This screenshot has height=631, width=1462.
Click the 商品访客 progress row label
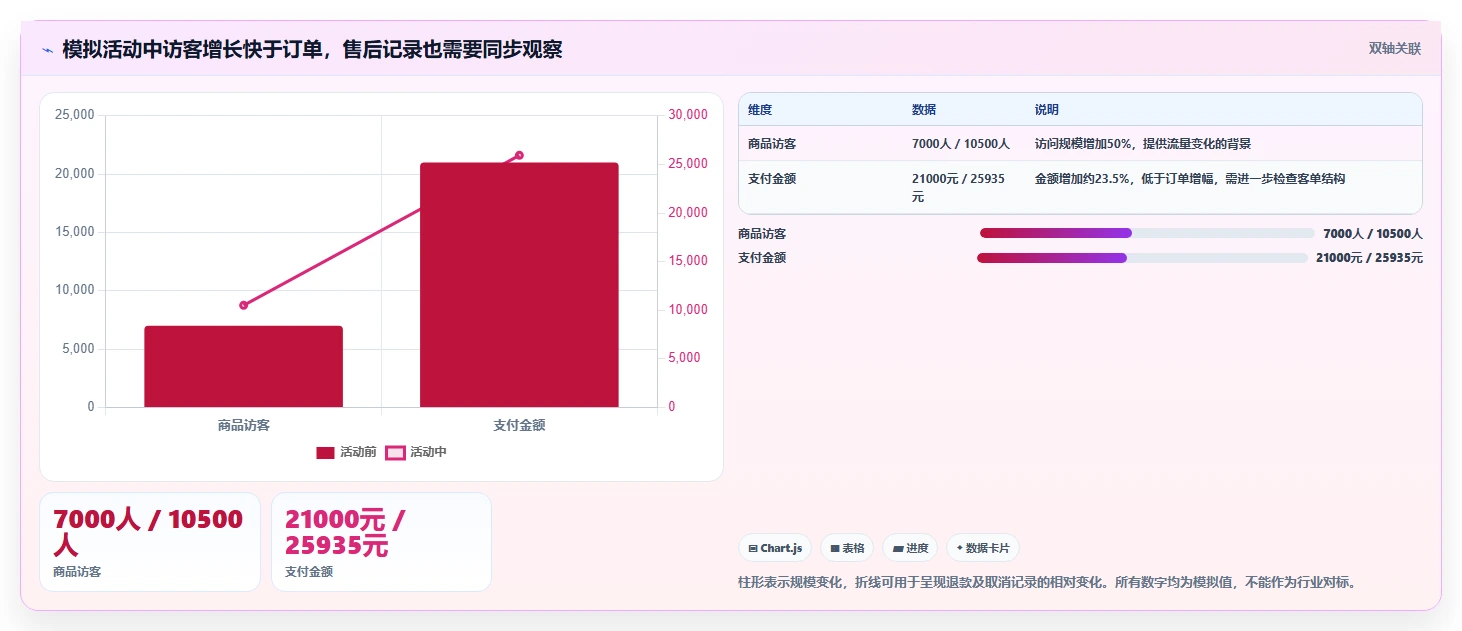pos(762,234)
